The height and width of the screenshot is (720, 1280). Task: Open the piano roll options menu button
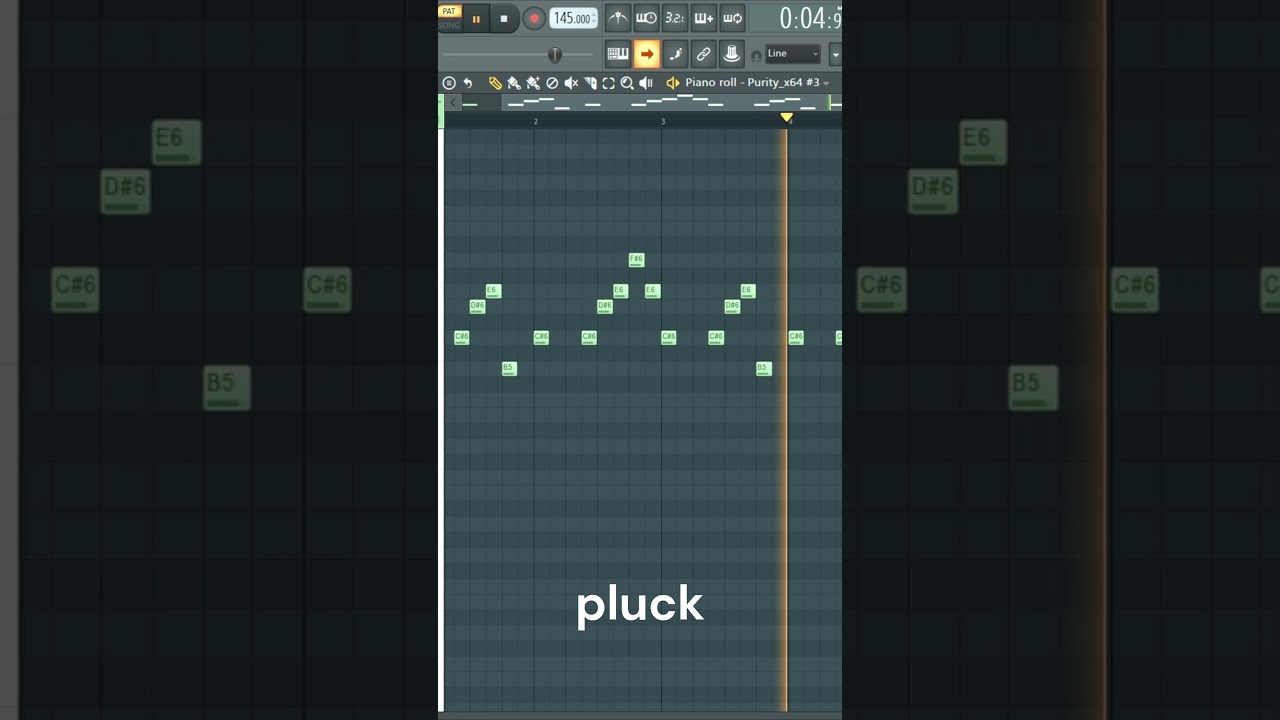[x=449, y=83]
